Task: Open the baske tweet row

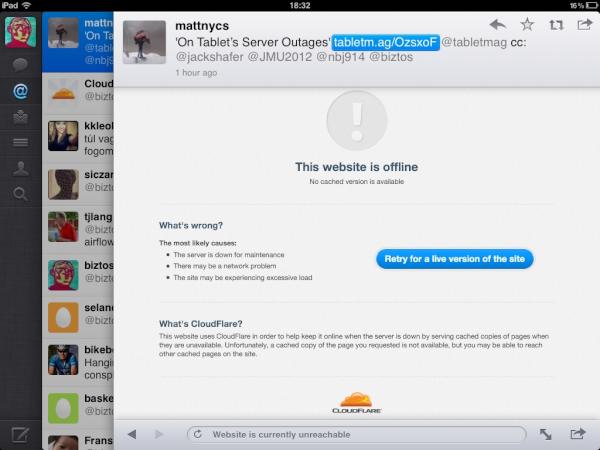Action: [78, 407]
